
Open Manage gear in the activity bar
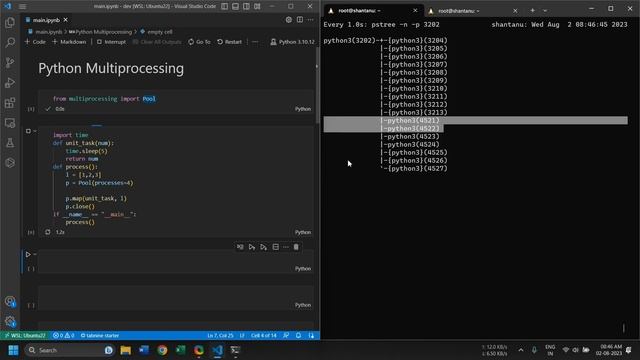(x=10, y=321)
